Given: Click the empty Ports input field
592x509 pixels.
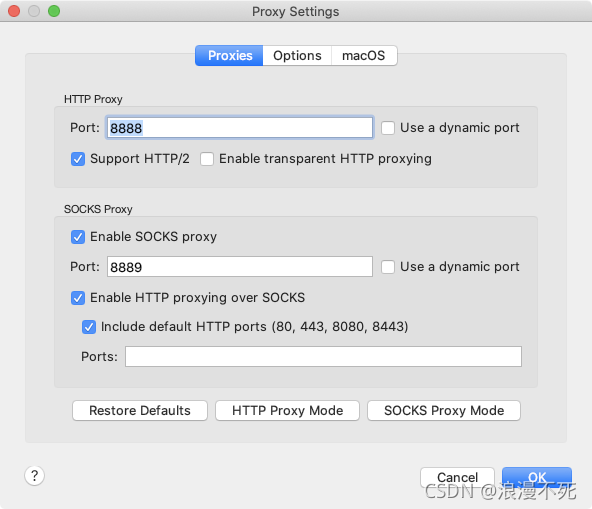Looking at the screenshot, I should click(324, 356).
